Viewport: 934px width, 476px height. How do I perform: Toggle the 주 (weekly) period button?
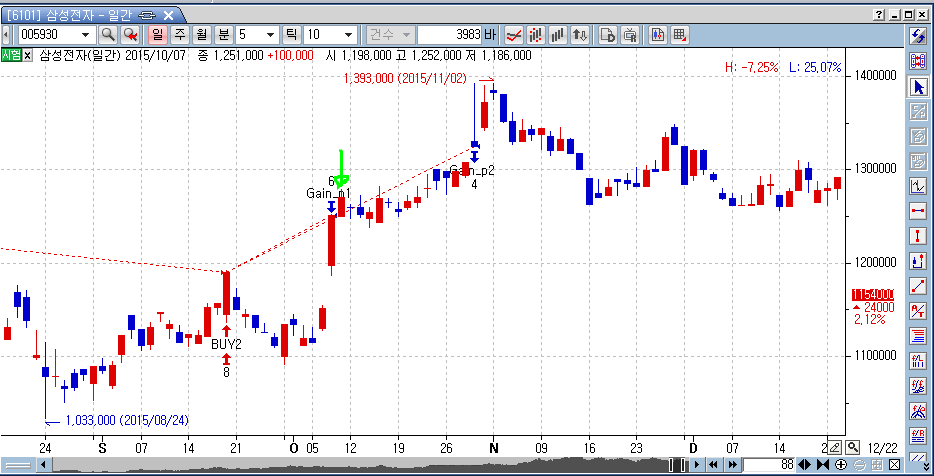tap(180, 35)
